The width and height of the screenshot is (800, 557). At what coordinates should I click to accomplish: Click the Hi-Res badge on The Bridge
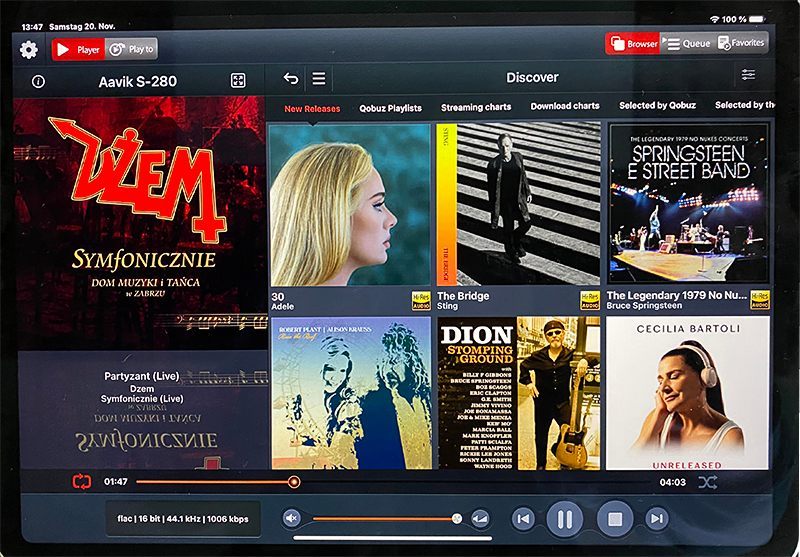tap(590, 300)
